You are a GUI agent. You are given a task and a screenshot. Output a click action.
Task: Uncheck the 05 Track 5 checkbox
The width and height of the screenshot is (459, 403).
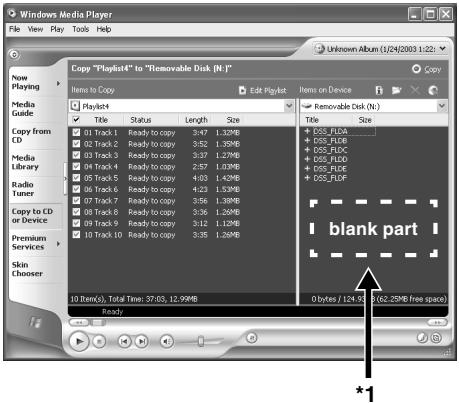click(76, 178)
